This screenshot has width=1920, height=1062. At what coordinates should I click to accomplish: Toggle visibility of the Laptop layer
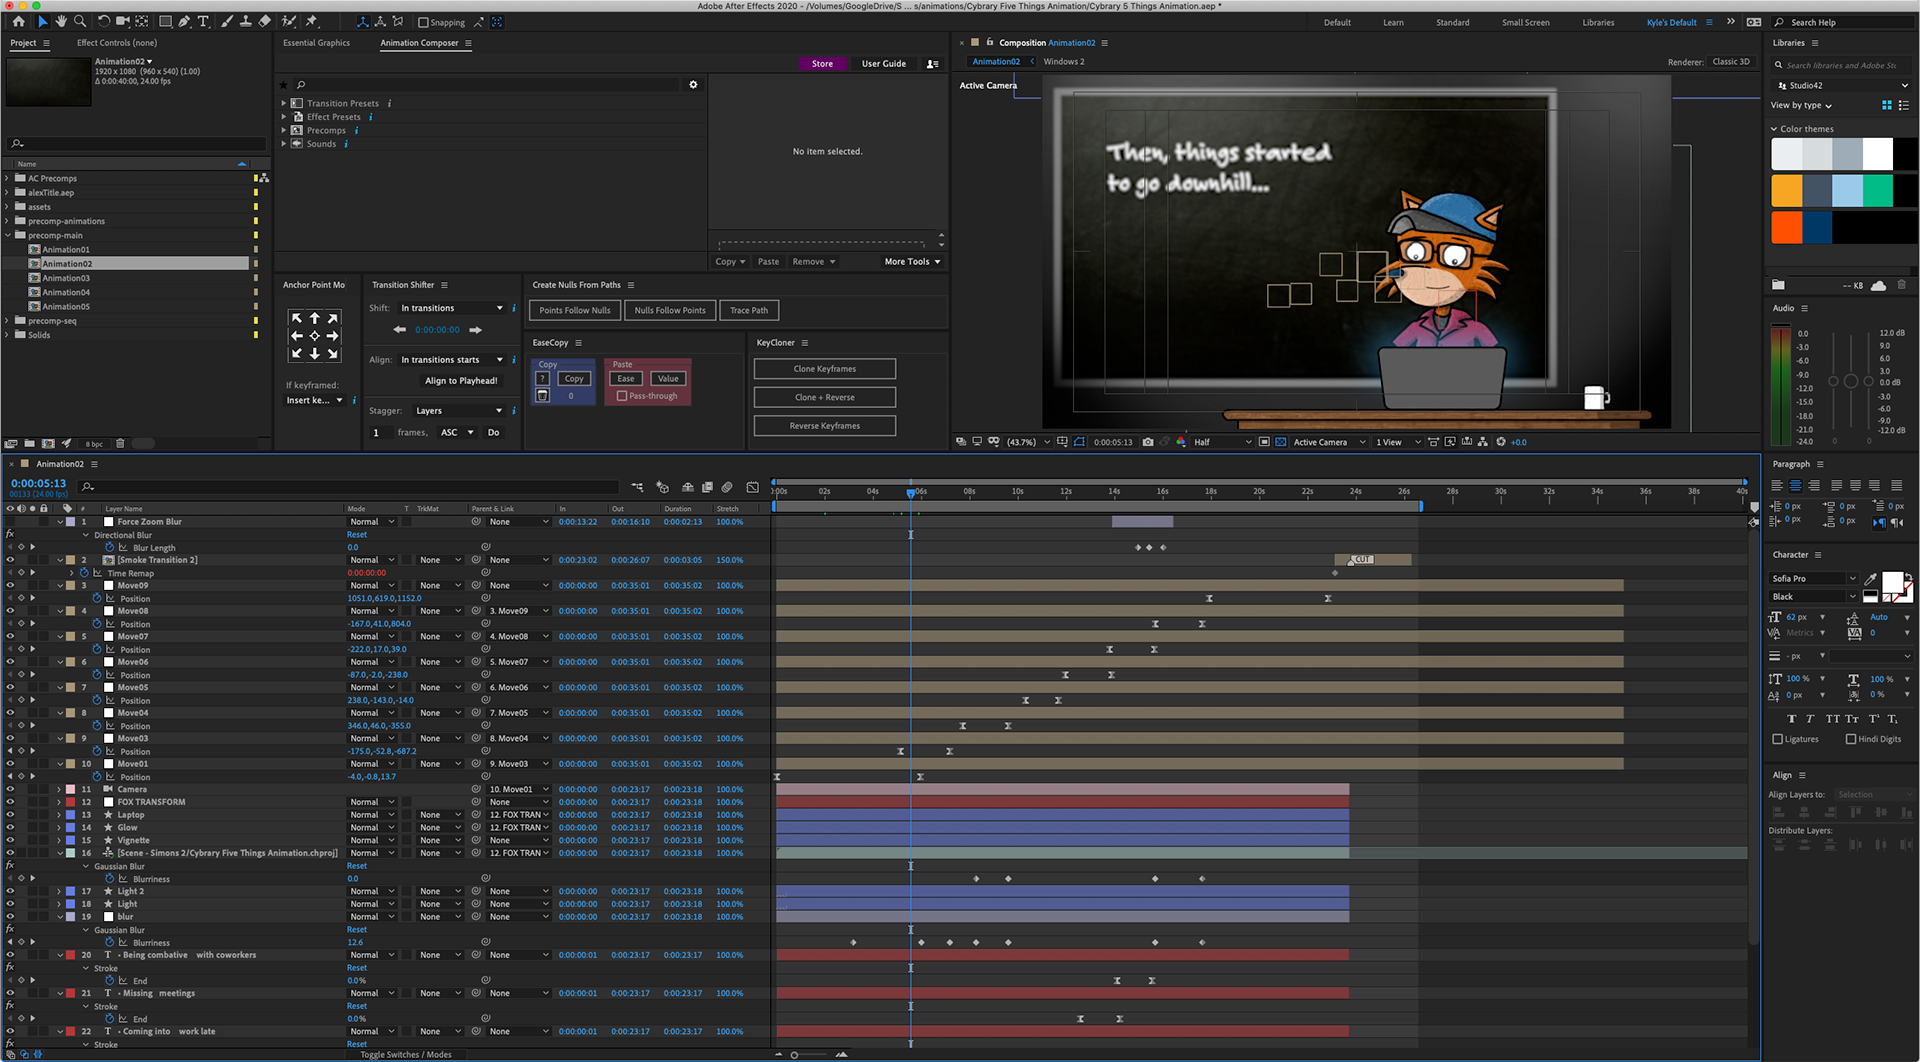click(10, 815)
